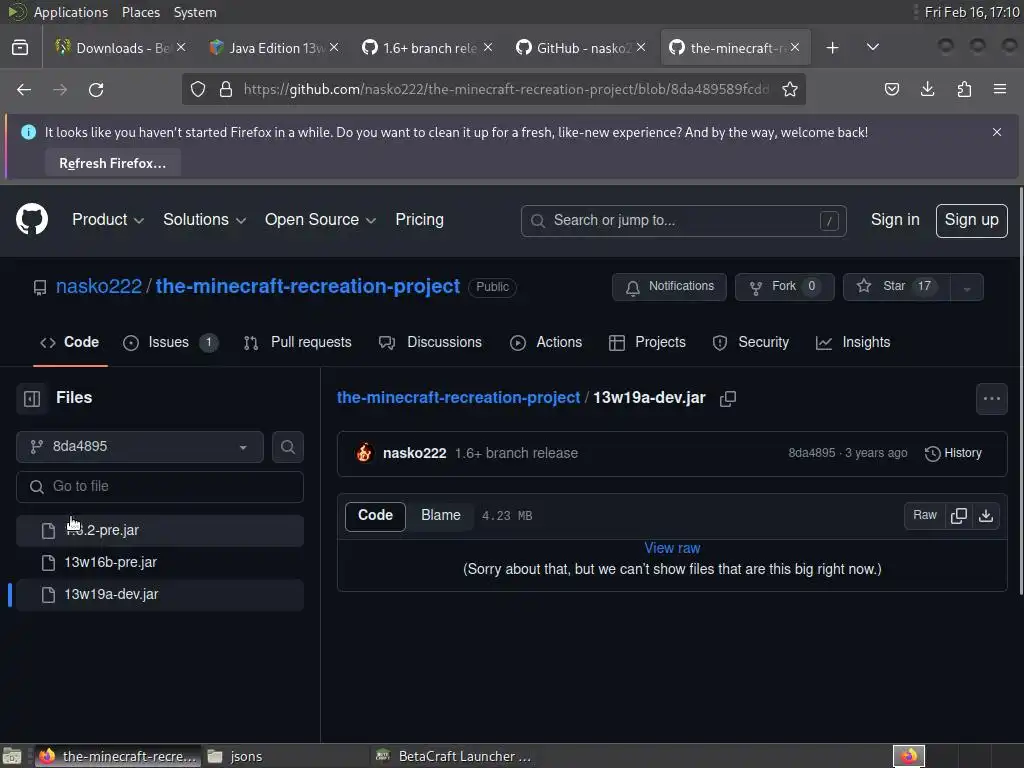This screenshot has width=1024, height=768.
Task: Copy raw file contents icon
Action: click(x=959, y=516)
